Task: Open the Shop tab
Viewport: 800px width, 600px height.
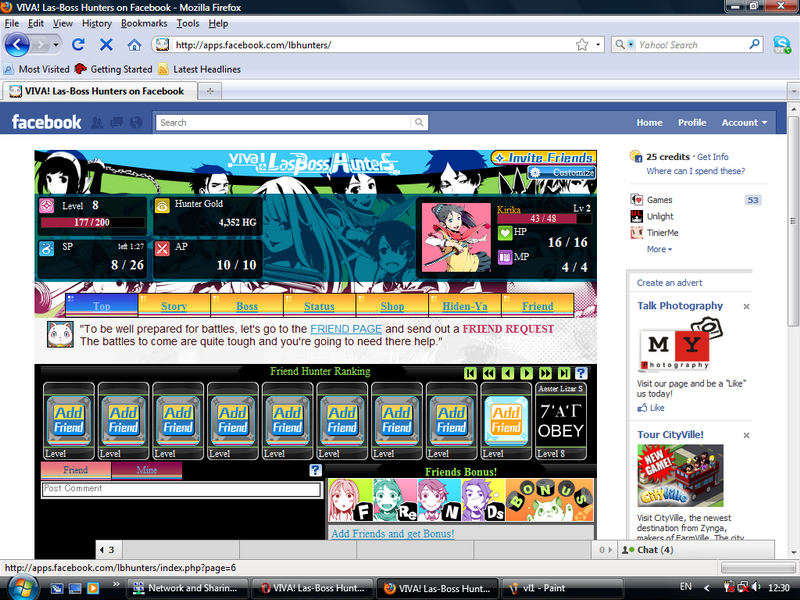Action: (392, 306)
